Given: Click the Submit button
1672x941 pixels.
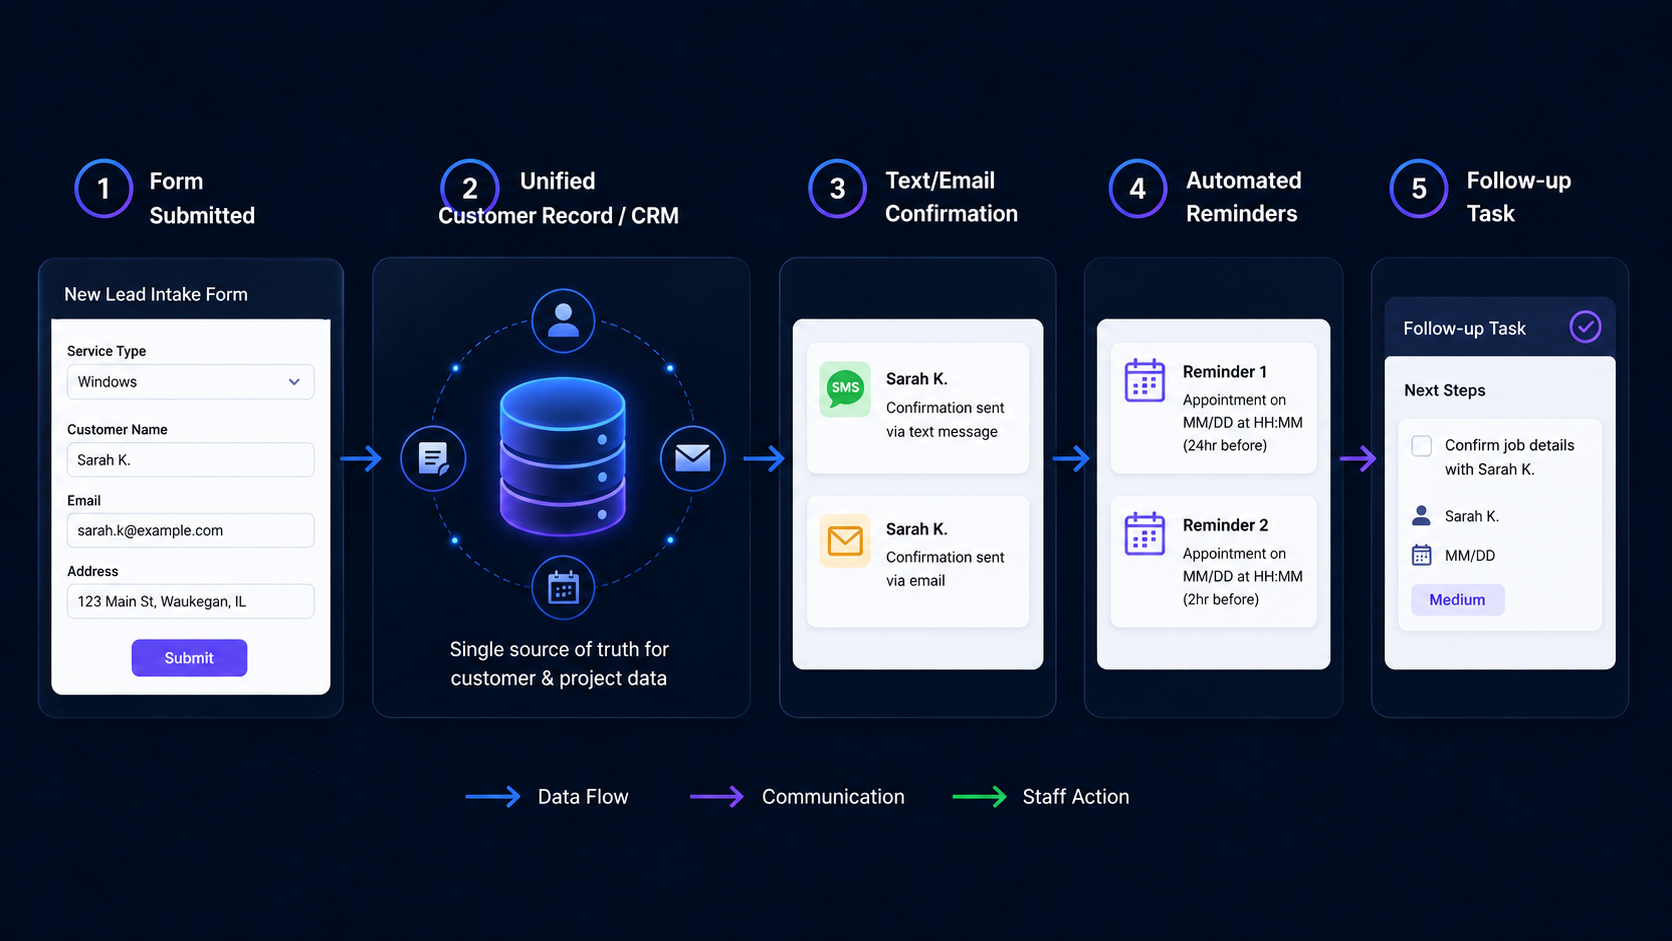Looking at the screenshot, I should pyautogui.click(x=189, y=658).
